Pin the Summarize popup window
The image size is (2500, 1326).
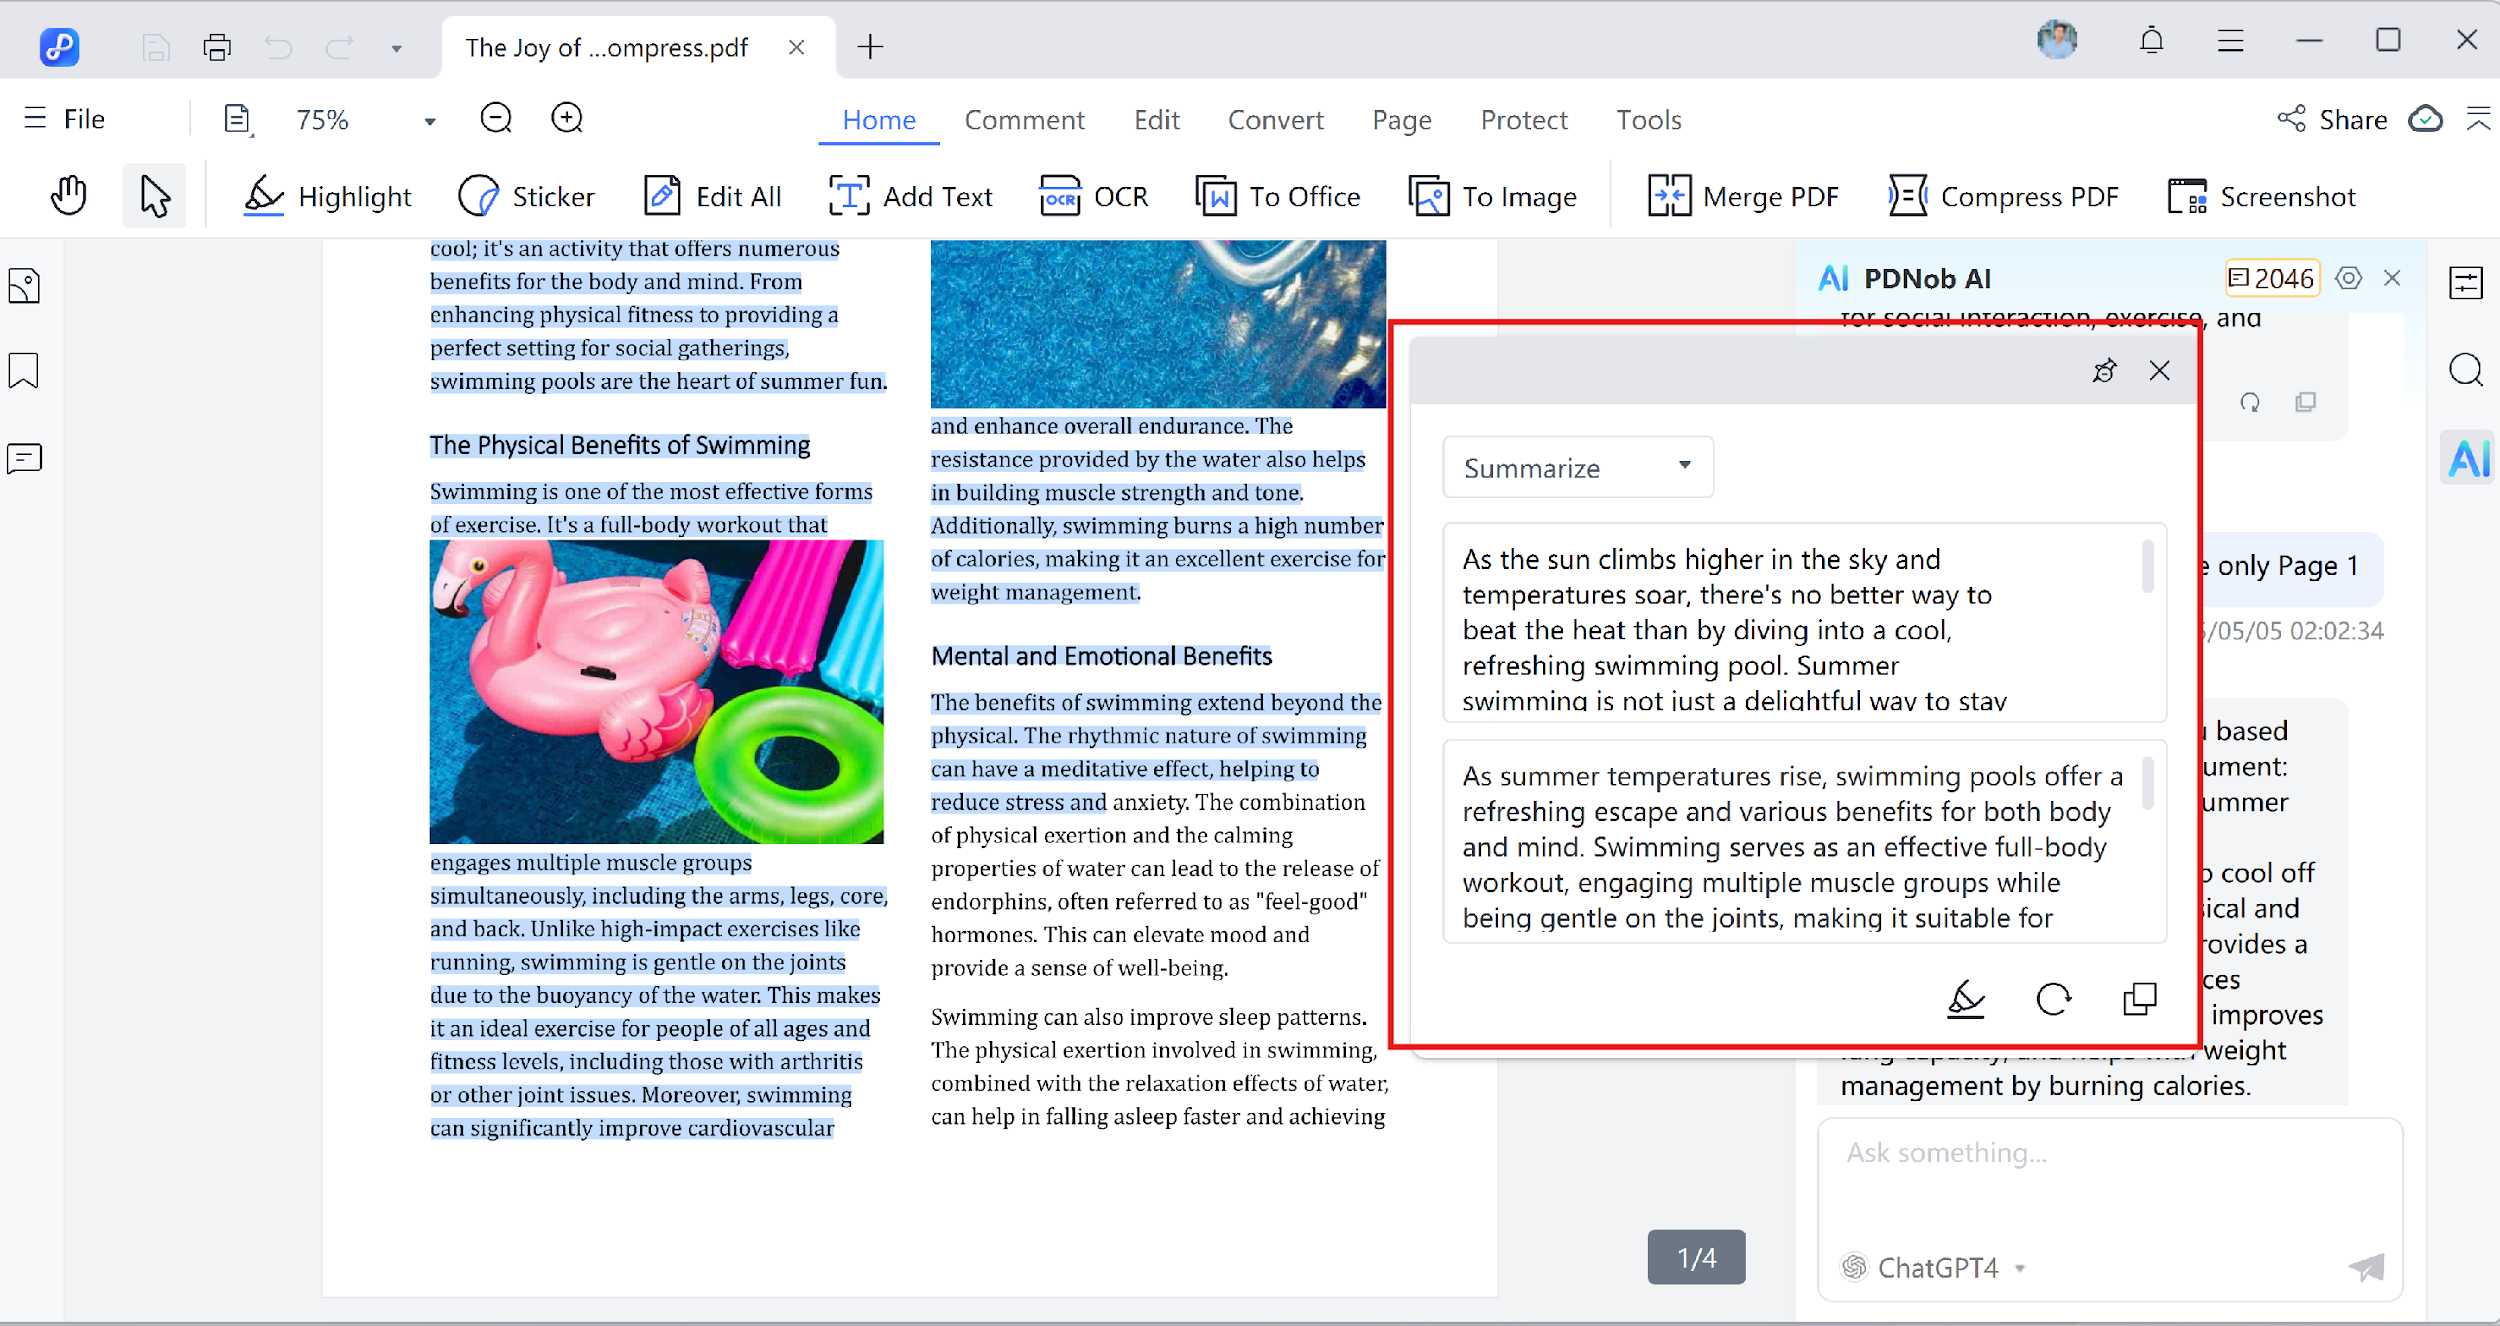(x=2104, y=371)
